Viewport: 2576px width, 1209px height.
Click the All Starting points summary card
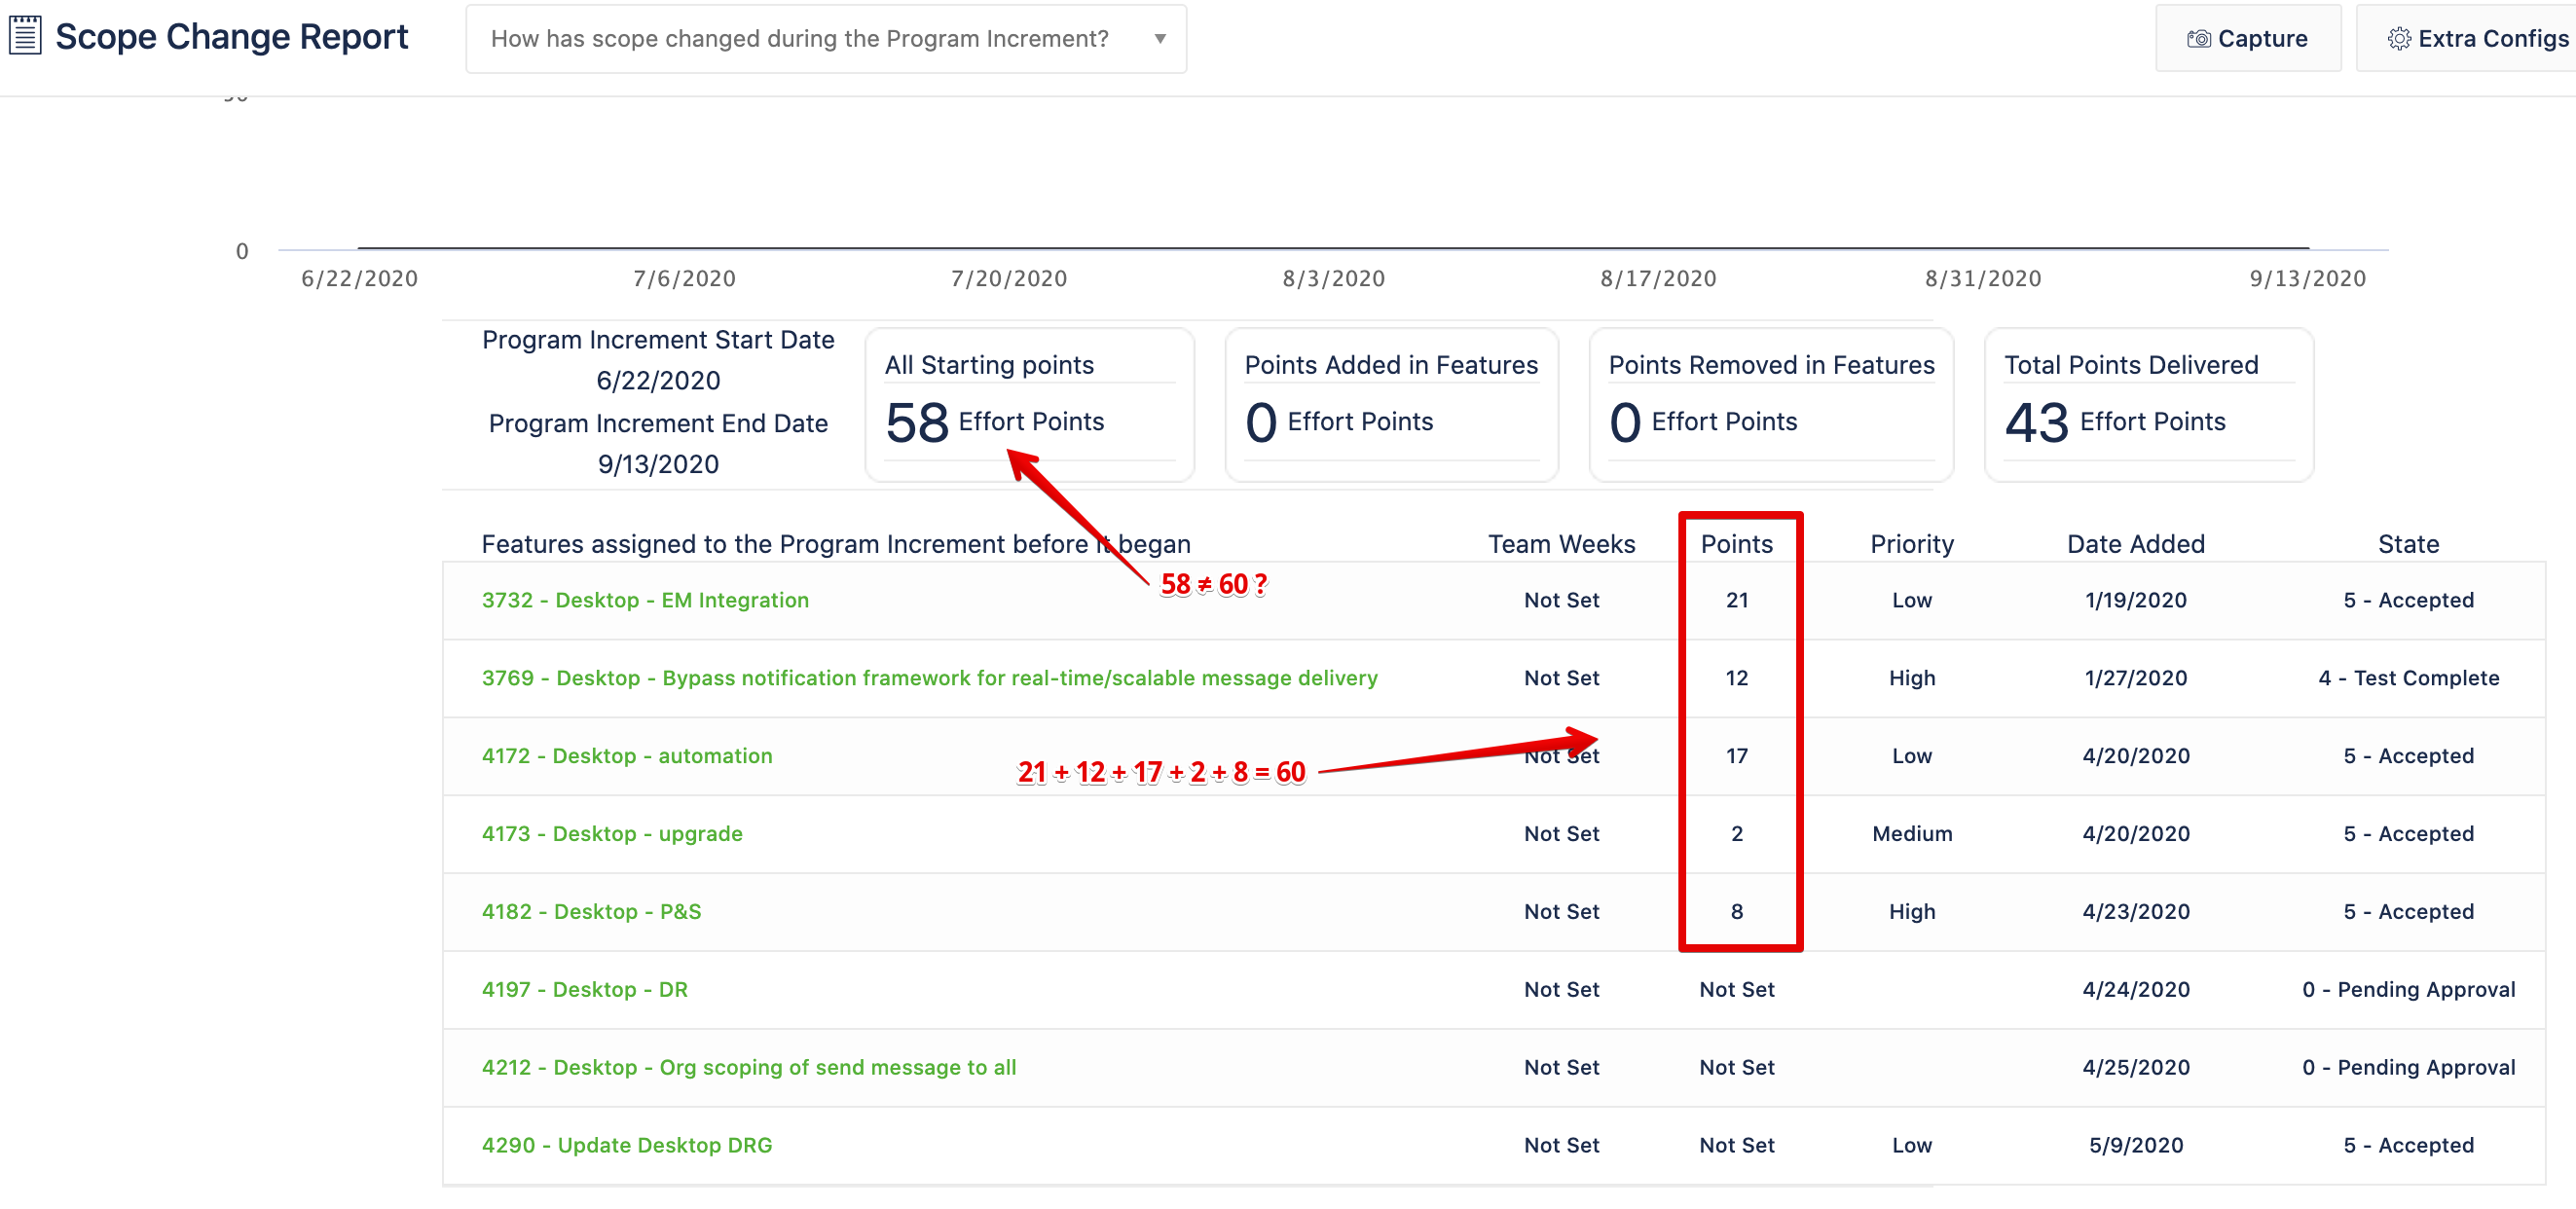click(x=1030, y=404)
